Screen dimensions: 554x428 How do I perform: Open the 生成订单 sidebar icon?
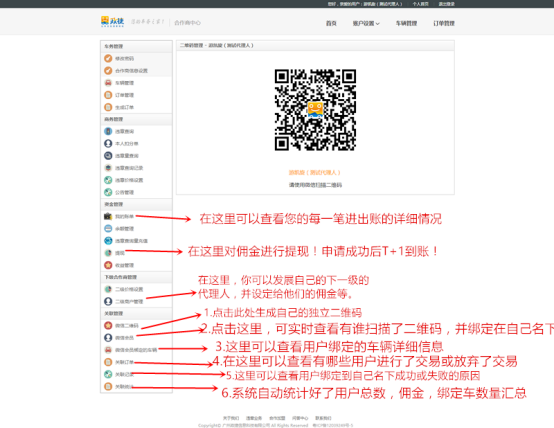[108, 107]
